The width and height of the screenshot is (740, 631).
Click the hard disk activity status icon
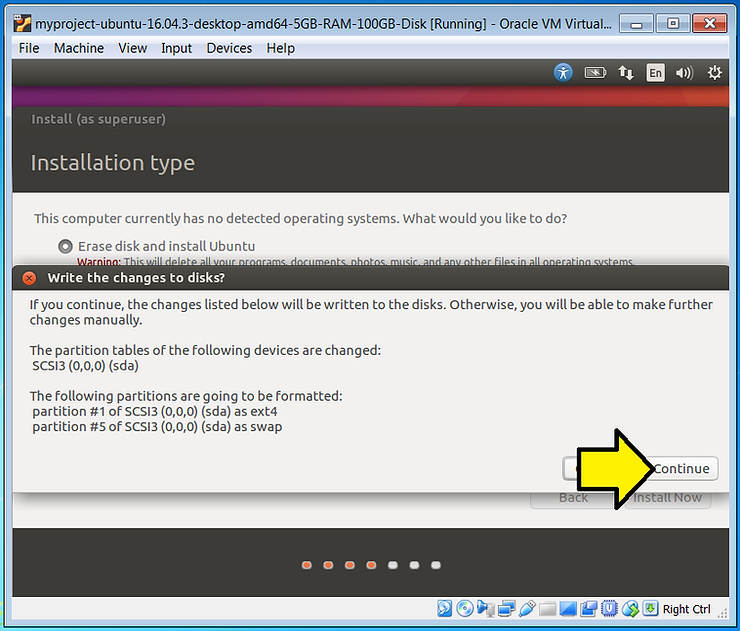coord(444,609)
